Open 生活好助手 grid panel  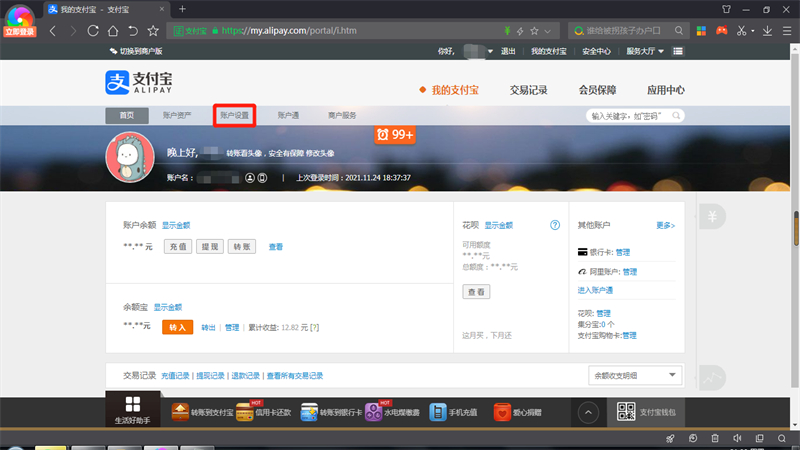tap(133, 410)
